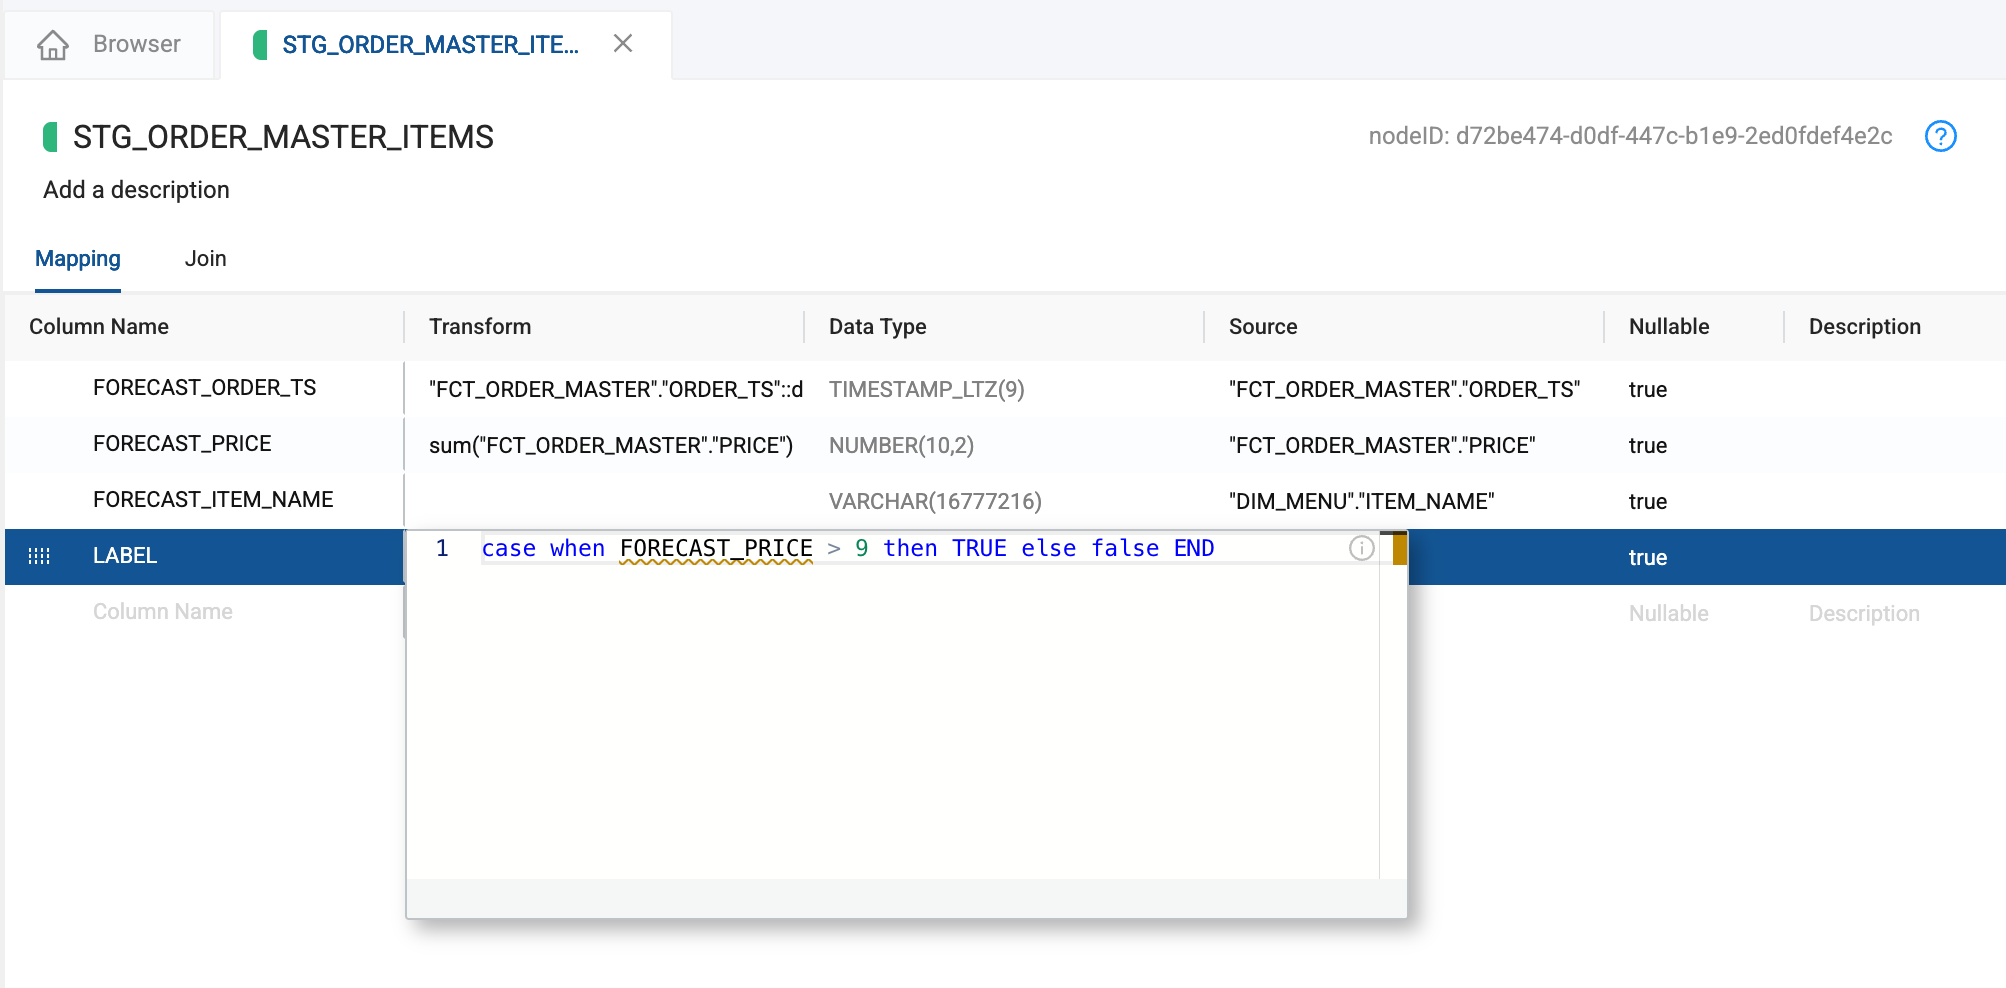Click the Source column header
This screenshot has height=988, width=2006.
click(1263, 327)
